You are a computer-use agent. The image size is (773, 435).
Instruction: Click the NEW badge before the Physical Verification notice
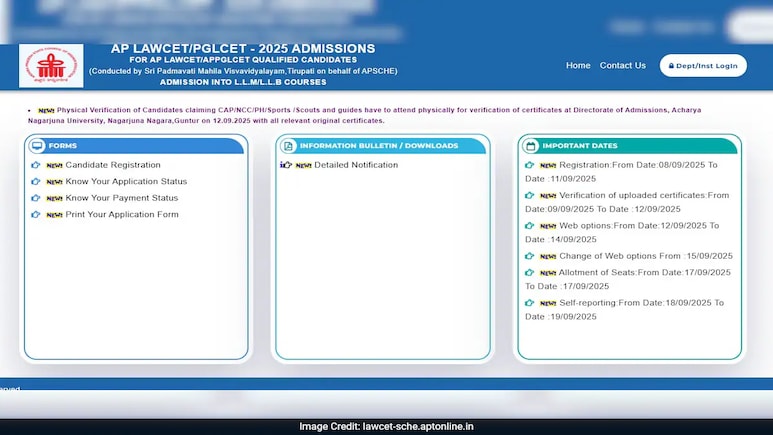[x=46, y=110]
